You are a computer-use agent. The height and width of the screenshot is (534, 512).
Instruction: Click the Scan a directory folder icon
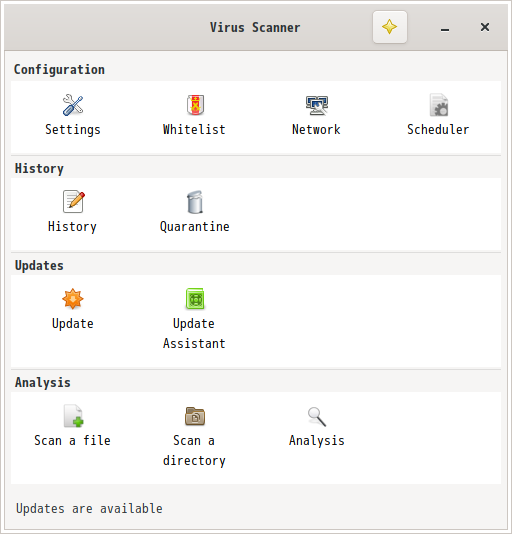(195, 416)
